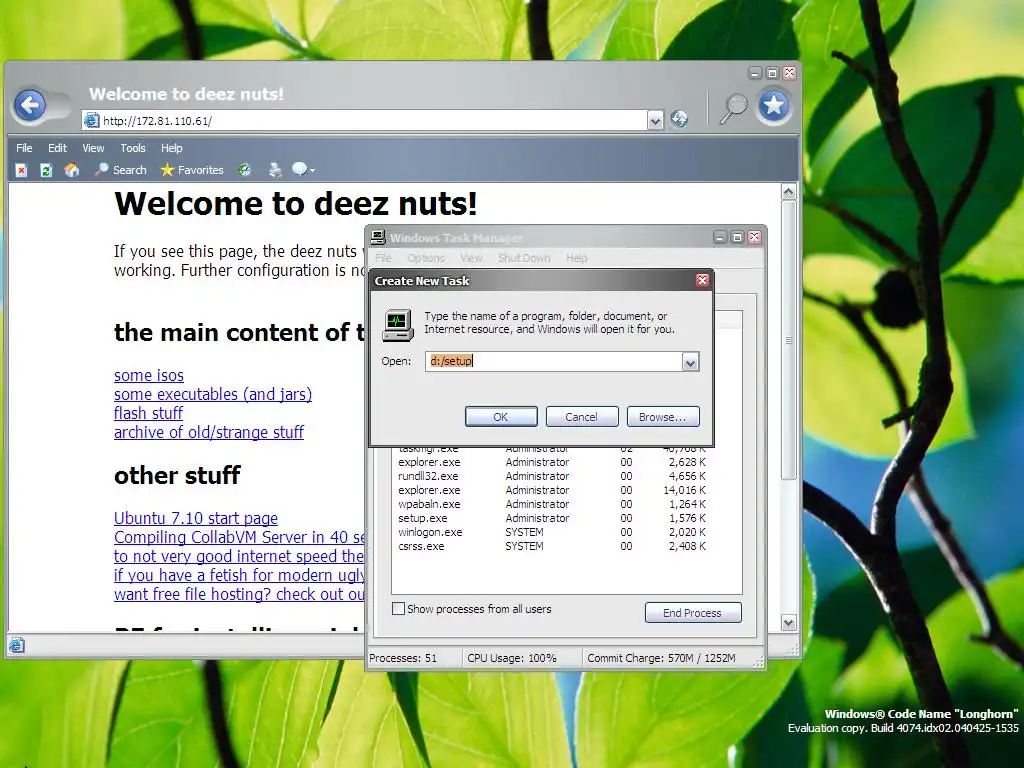Open 'Ubuntu 7.10 start page' link

196,518
